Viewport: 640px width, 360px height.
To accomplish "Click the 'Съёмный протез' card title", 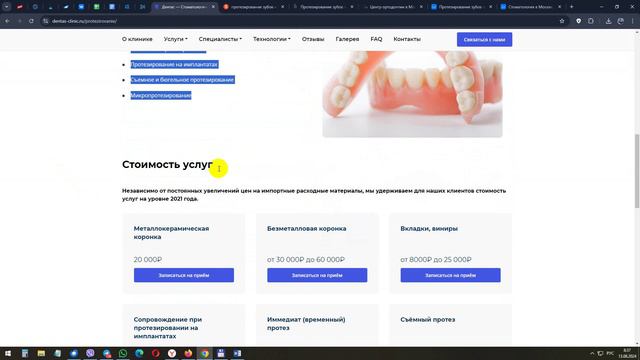I will (428, 320).
